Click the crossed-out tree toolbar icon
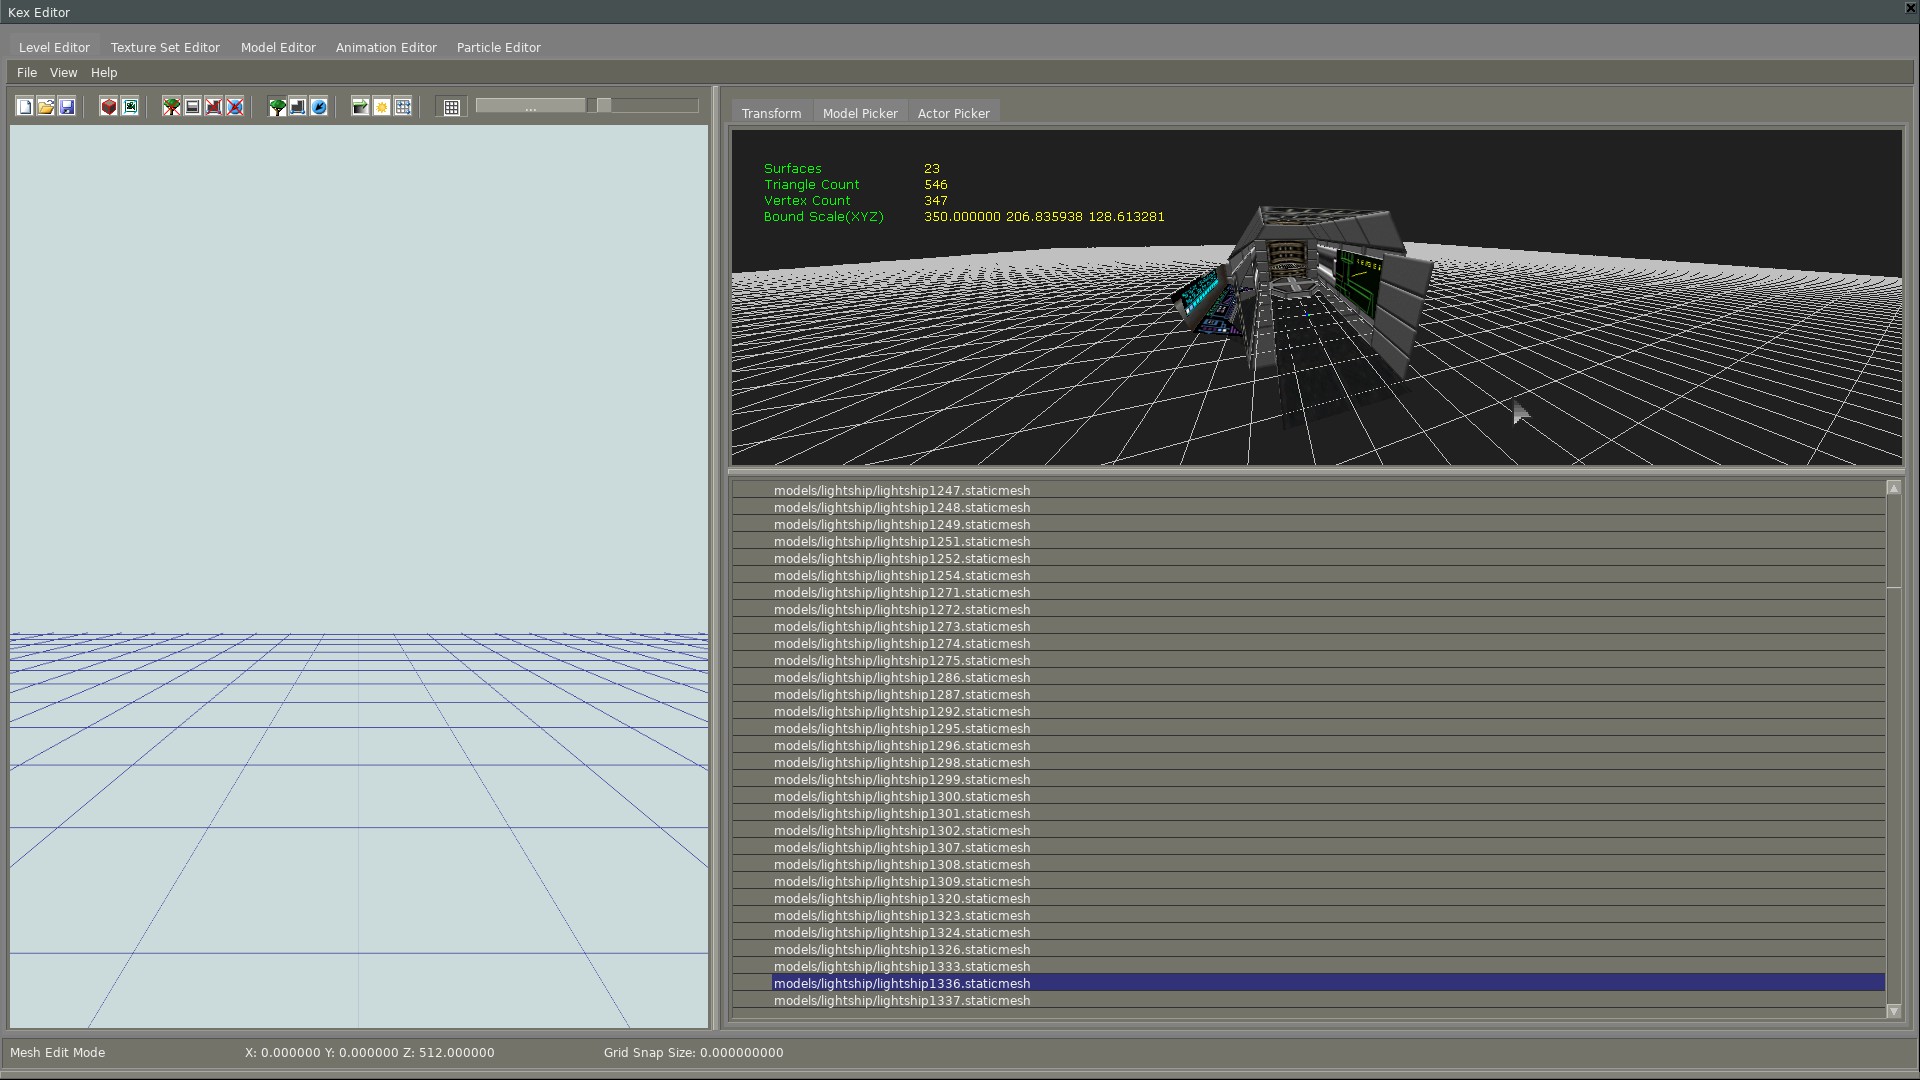 point(172,107)
